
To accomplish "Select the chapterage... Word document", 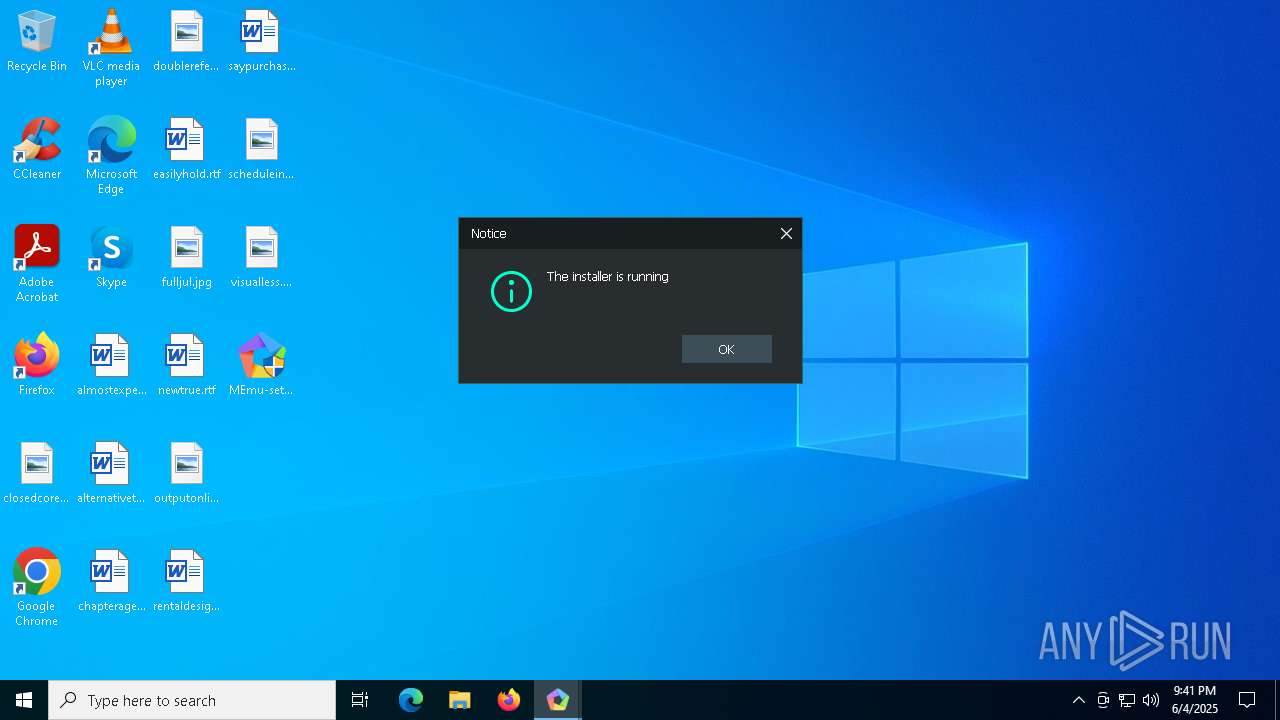I will 111,582.
